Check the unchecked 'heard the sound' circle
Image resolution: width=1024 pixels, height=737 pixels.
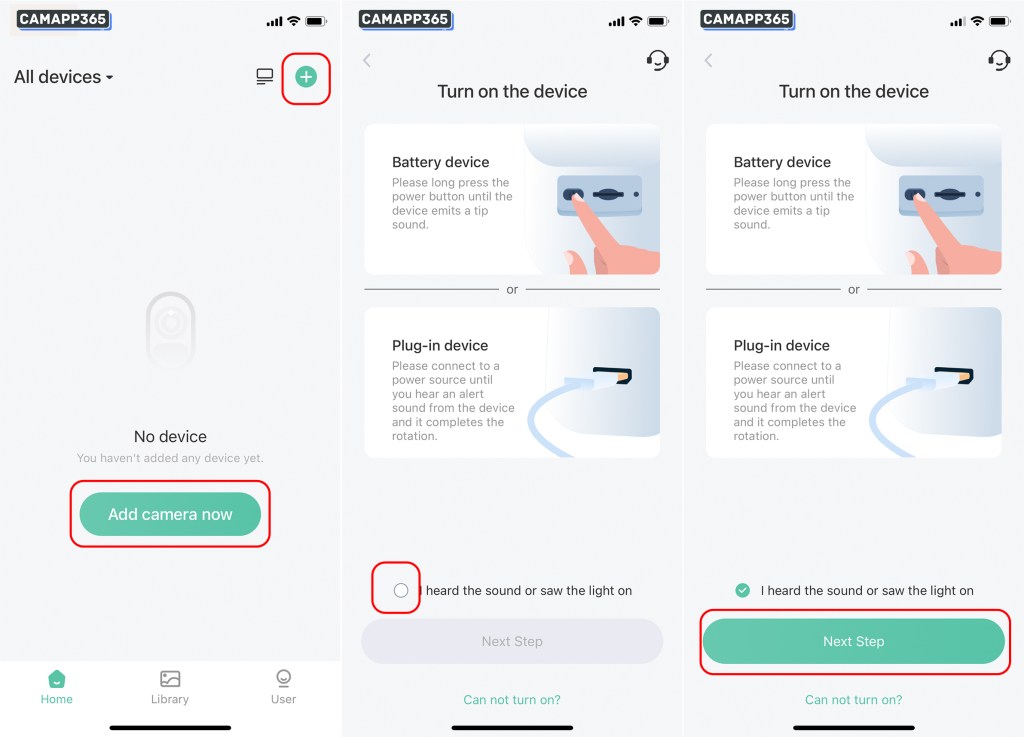pyautogui.click(x=401, y=590)
